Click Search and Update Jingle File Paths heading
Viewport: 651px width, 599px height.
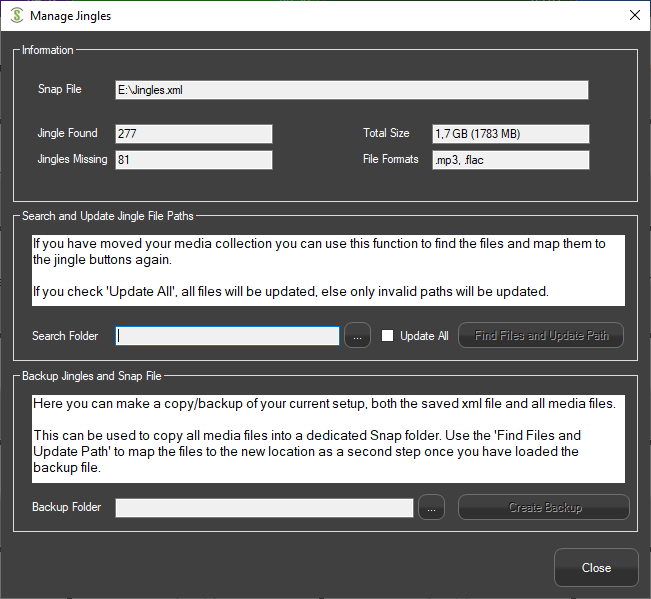pos(108,216)
